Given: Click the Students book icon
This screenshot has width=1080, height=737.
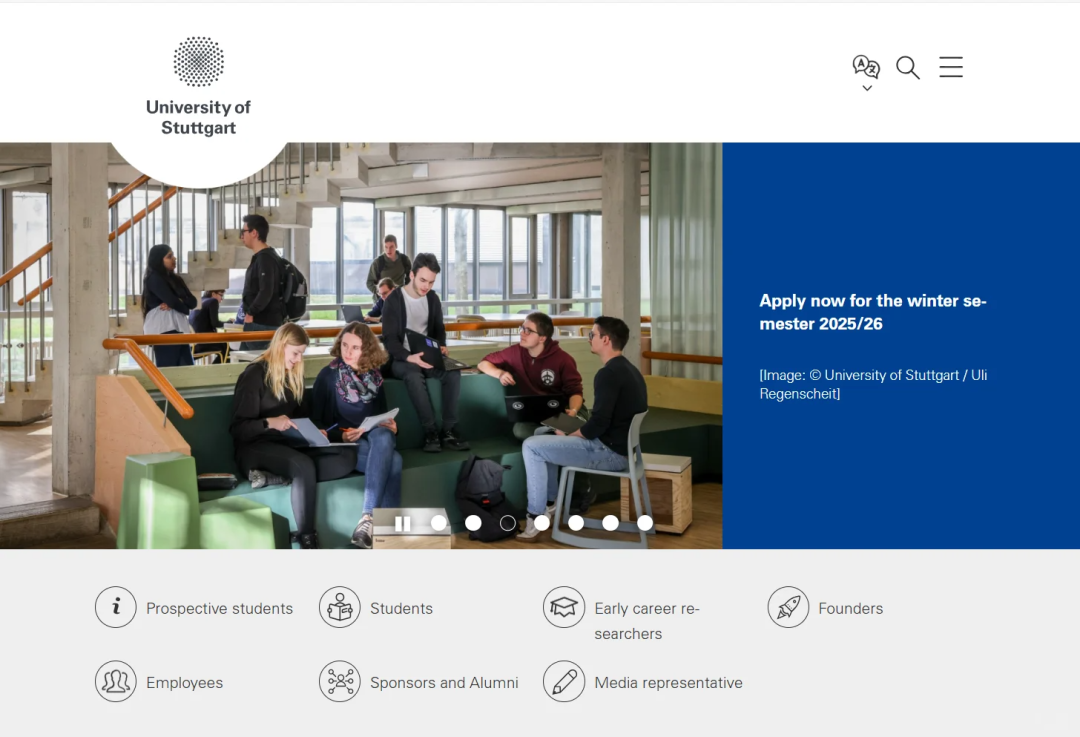Looking at the screenshot, I should coord(340,607).
